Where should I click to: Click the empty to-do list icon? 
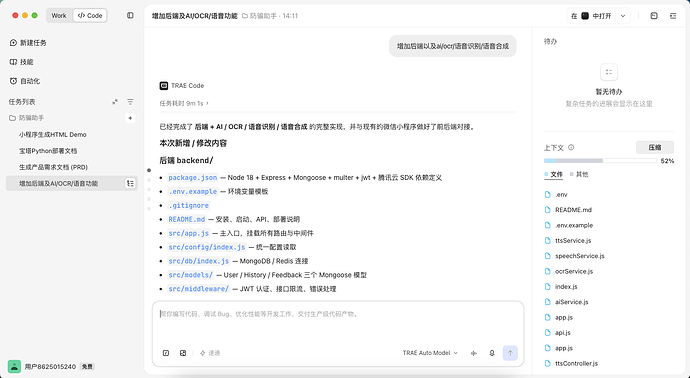click(609, 72)
